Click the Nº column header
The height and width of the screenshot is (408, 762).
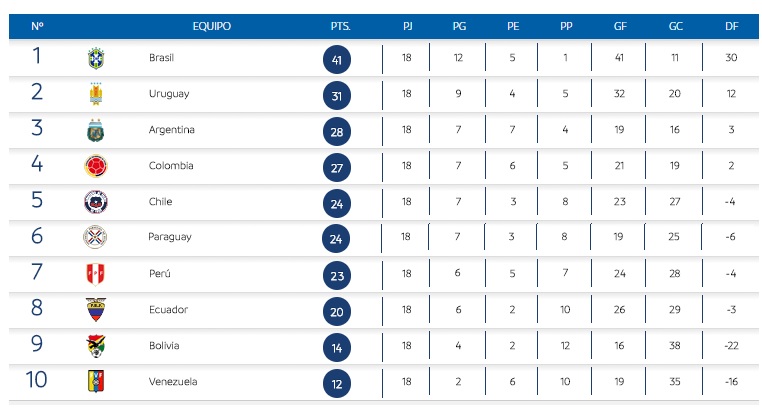point(37,26)
